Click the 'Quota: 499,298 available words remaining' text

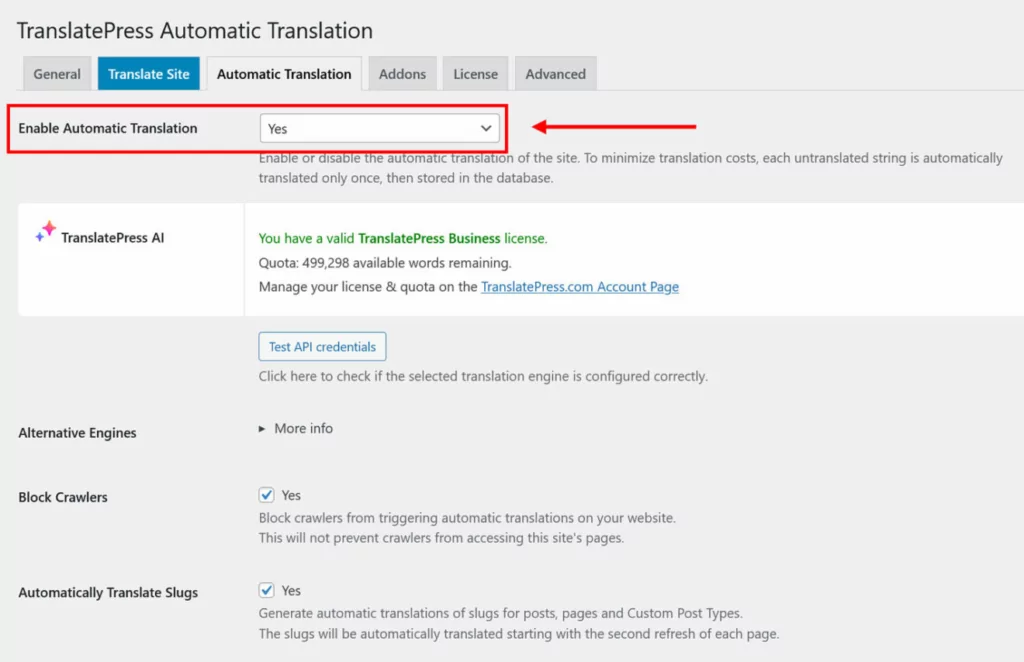coord(385,263)
